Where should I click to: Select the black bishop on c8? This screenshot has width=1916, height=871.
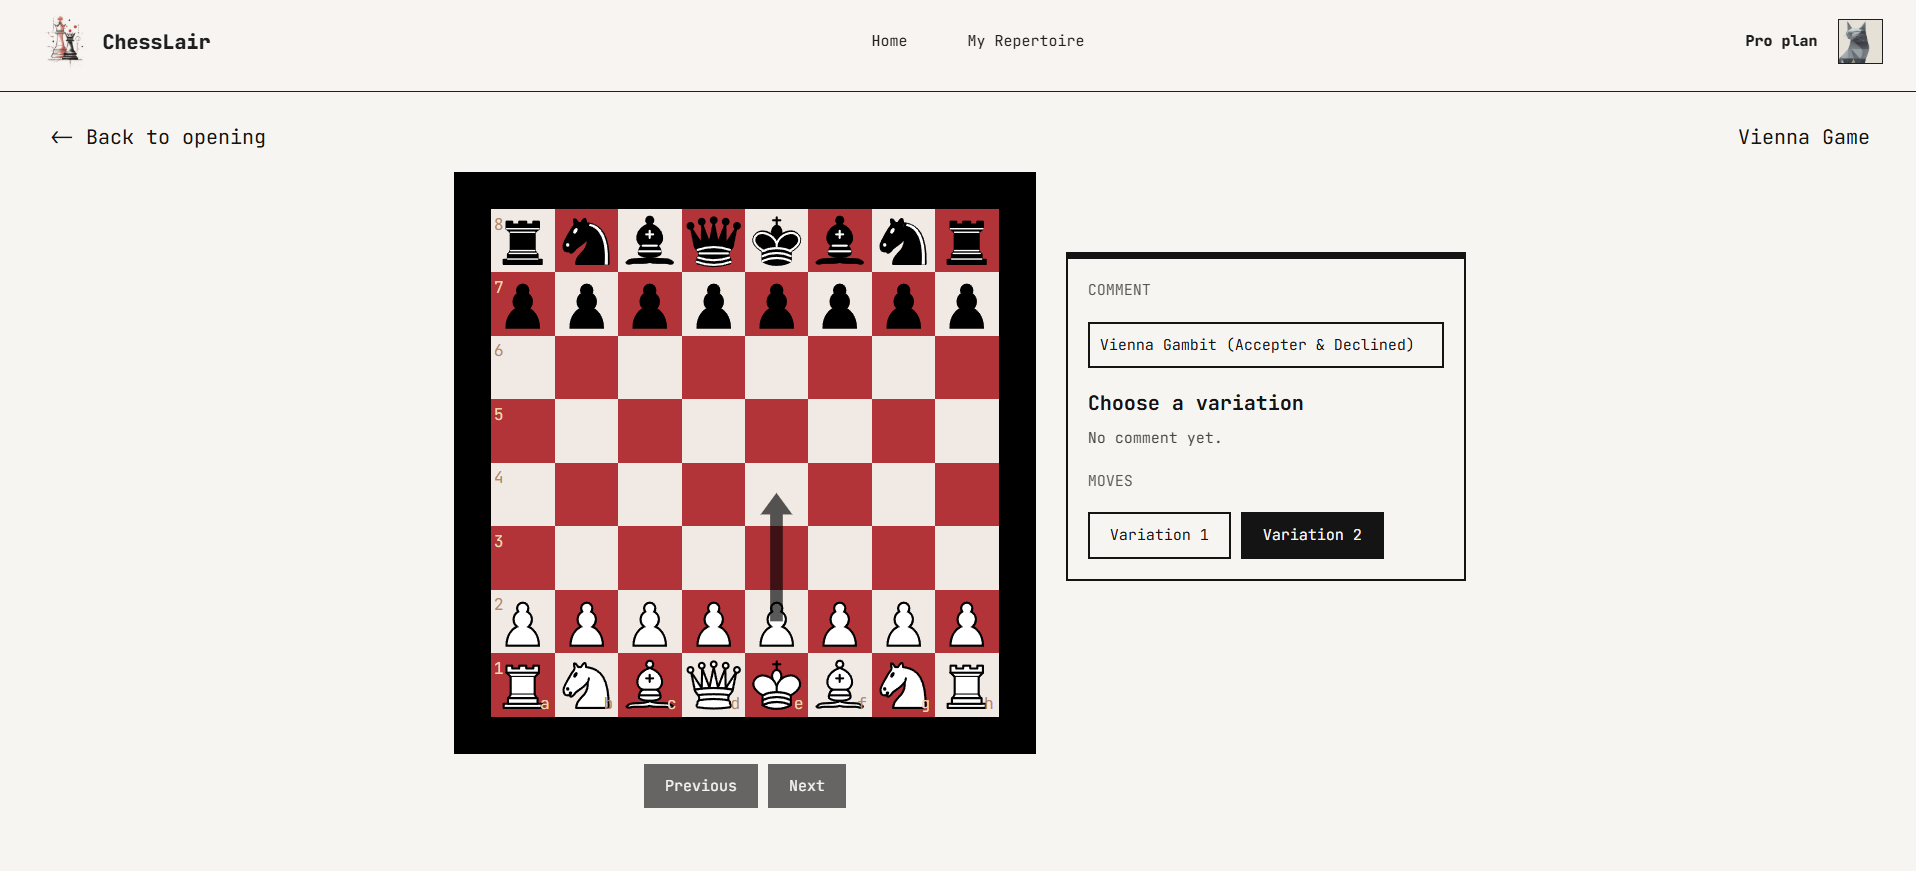tap(650, 241)
